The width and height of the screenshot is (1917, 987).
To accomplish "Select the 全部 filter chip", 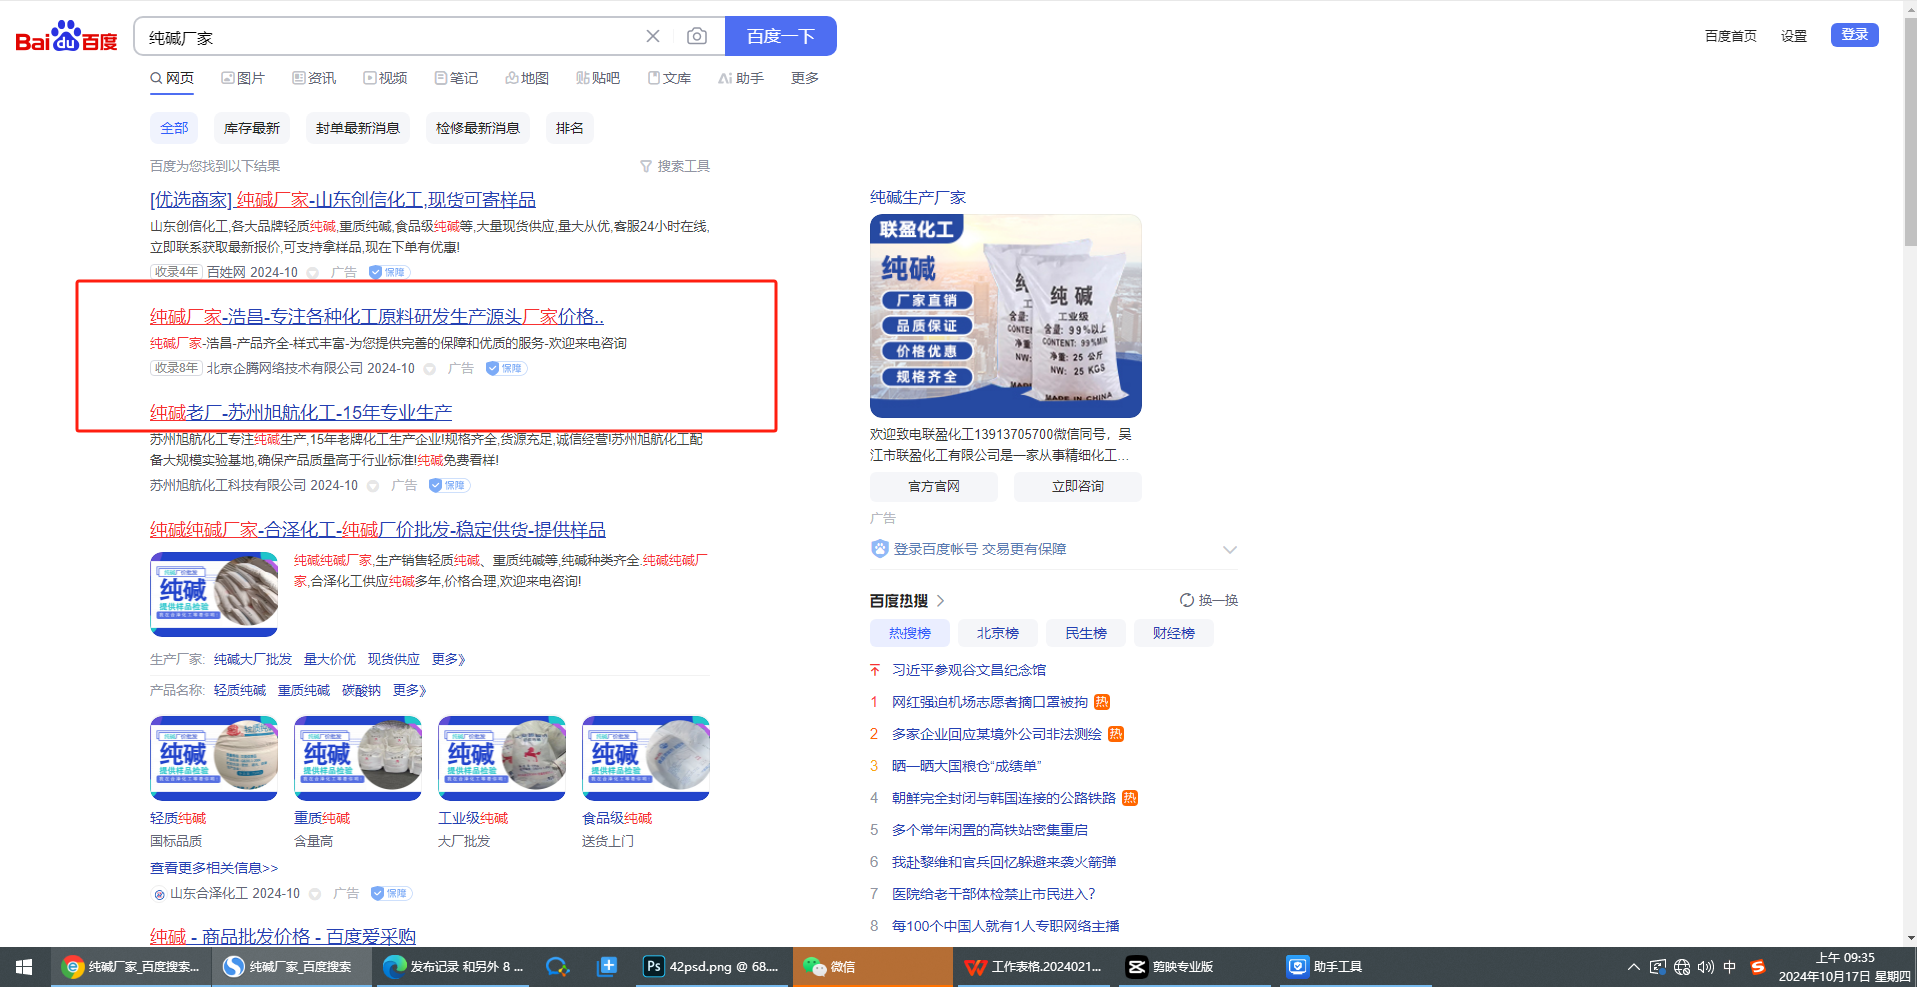I will (174, 128).
